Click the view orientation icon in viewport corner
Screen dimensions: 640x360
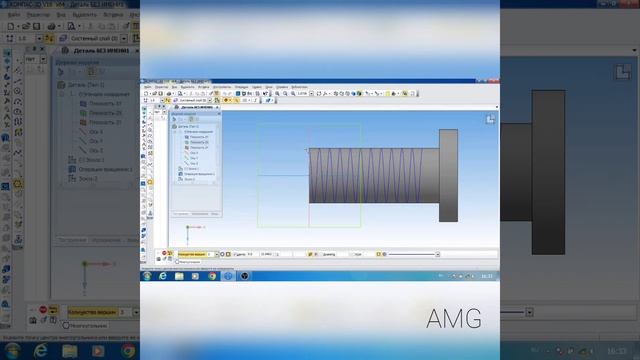(490, 119)
